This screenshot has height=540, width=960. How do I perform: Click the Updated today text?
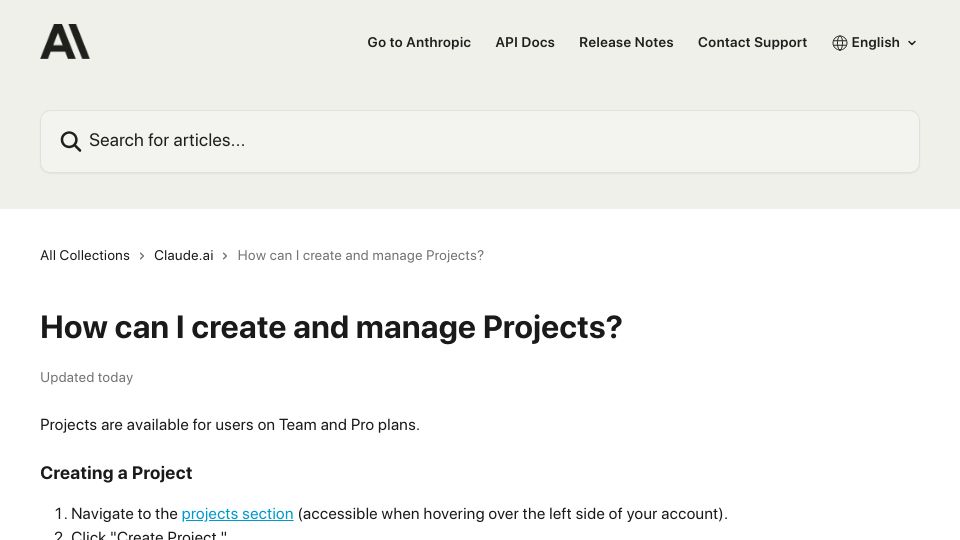click(x=86, y=377)
